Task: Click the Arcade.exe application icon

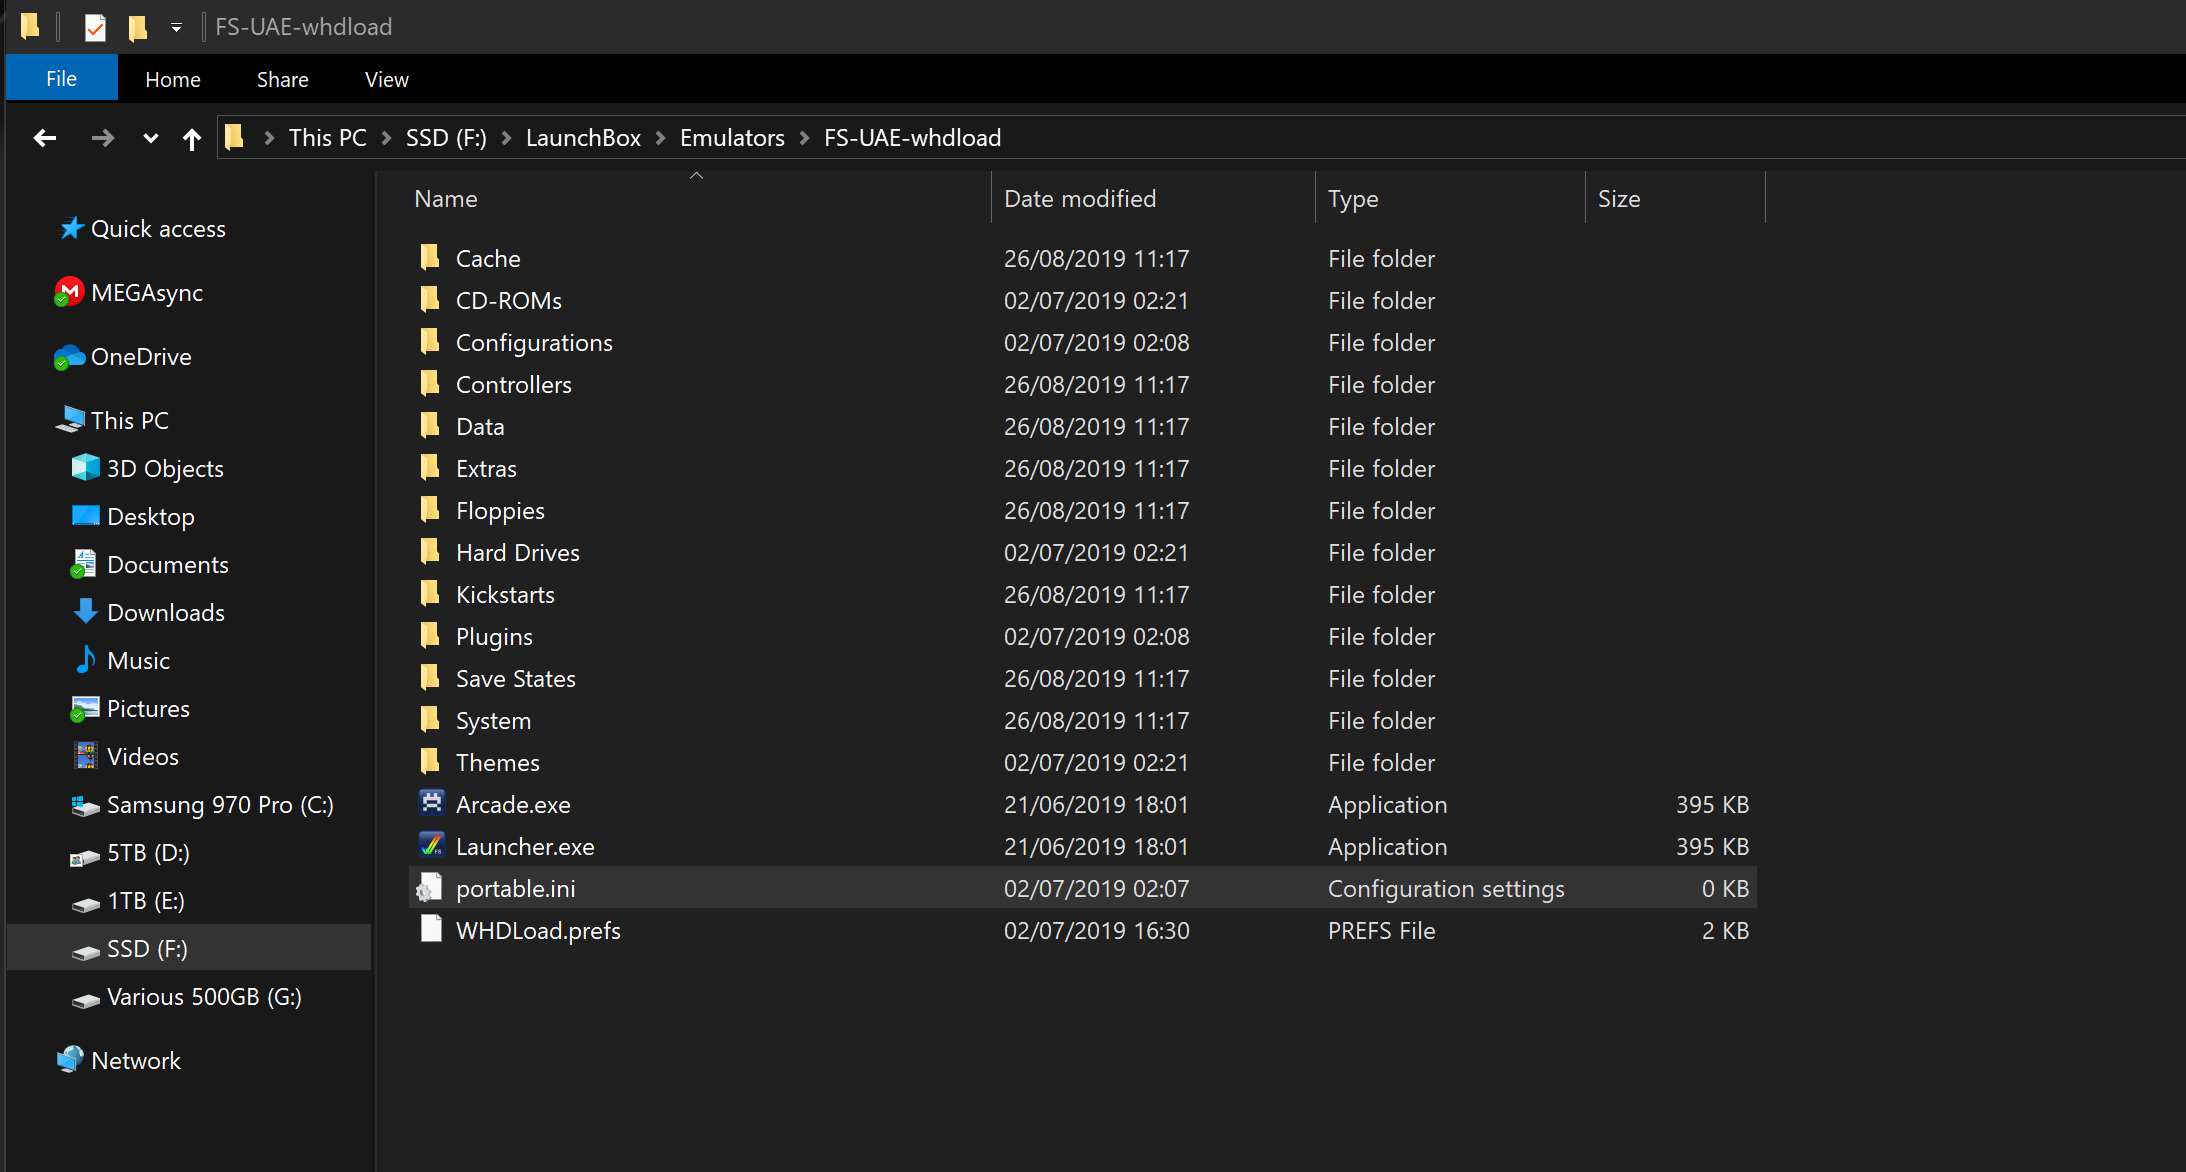Action: pos(431,803)
